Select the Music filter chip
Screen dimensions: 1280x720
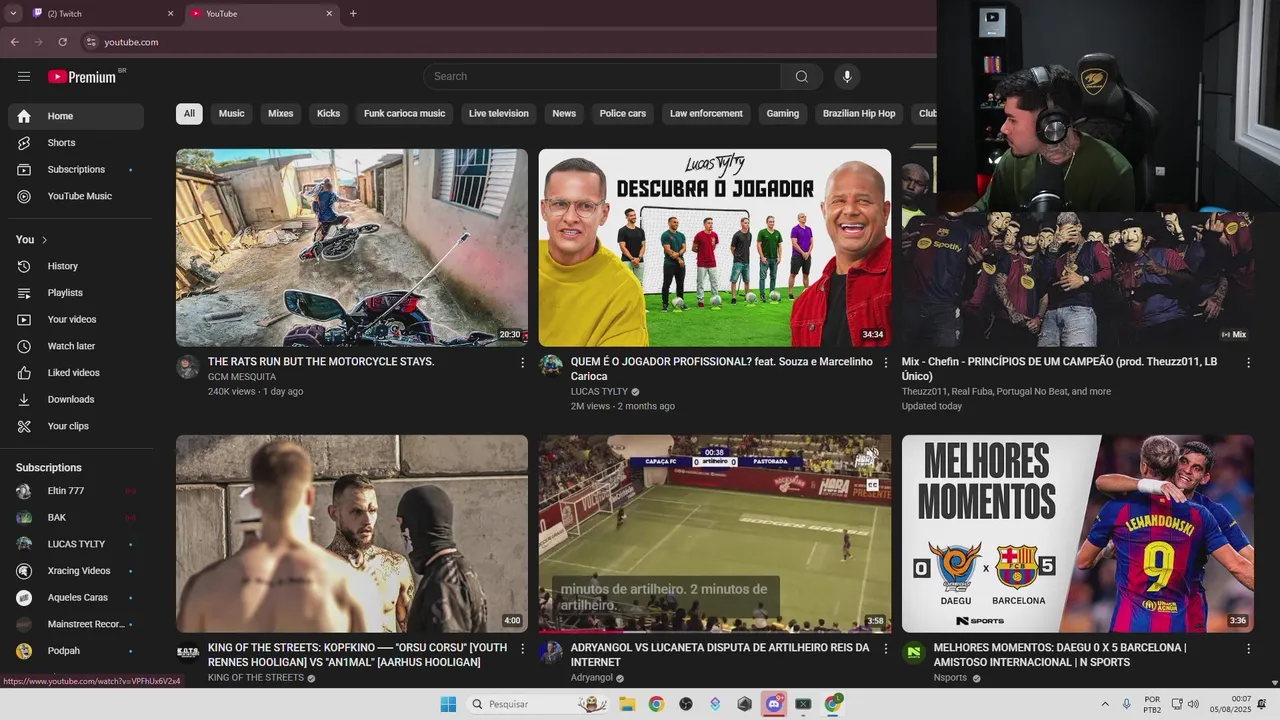pos(231,114)
